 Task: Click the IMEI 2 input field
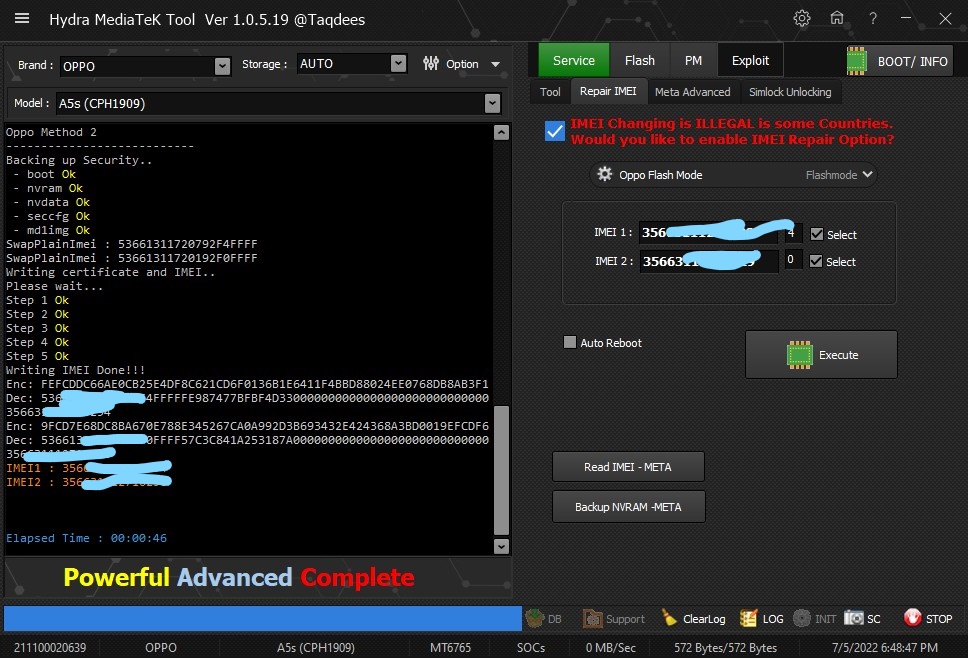pos(708,261)
